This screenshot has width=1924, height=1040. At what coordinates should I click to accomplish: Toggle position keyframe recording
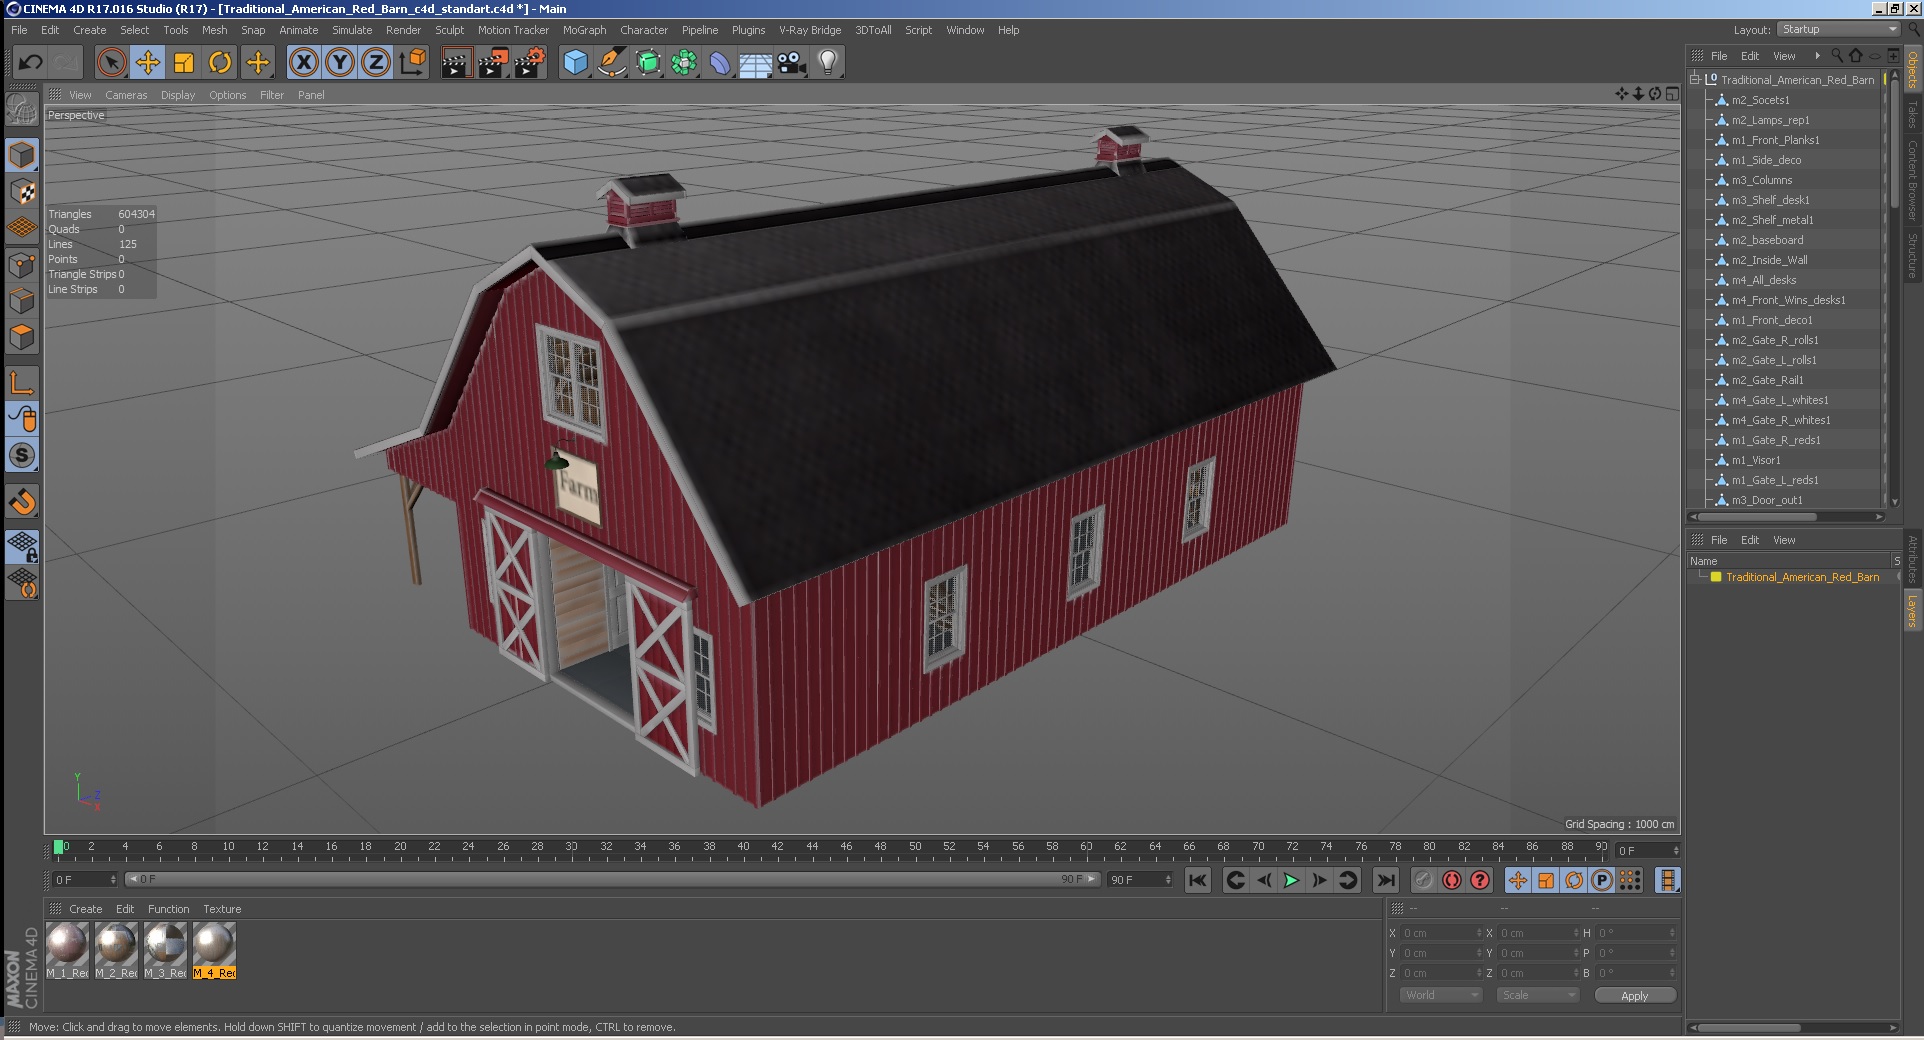[1518, 880]
